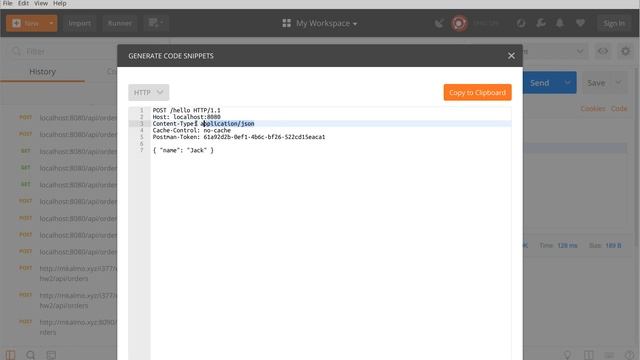Viewport: 640px width, 360px height.
Task: Click the Filter search field in sidebar
Action: [62, 51]
